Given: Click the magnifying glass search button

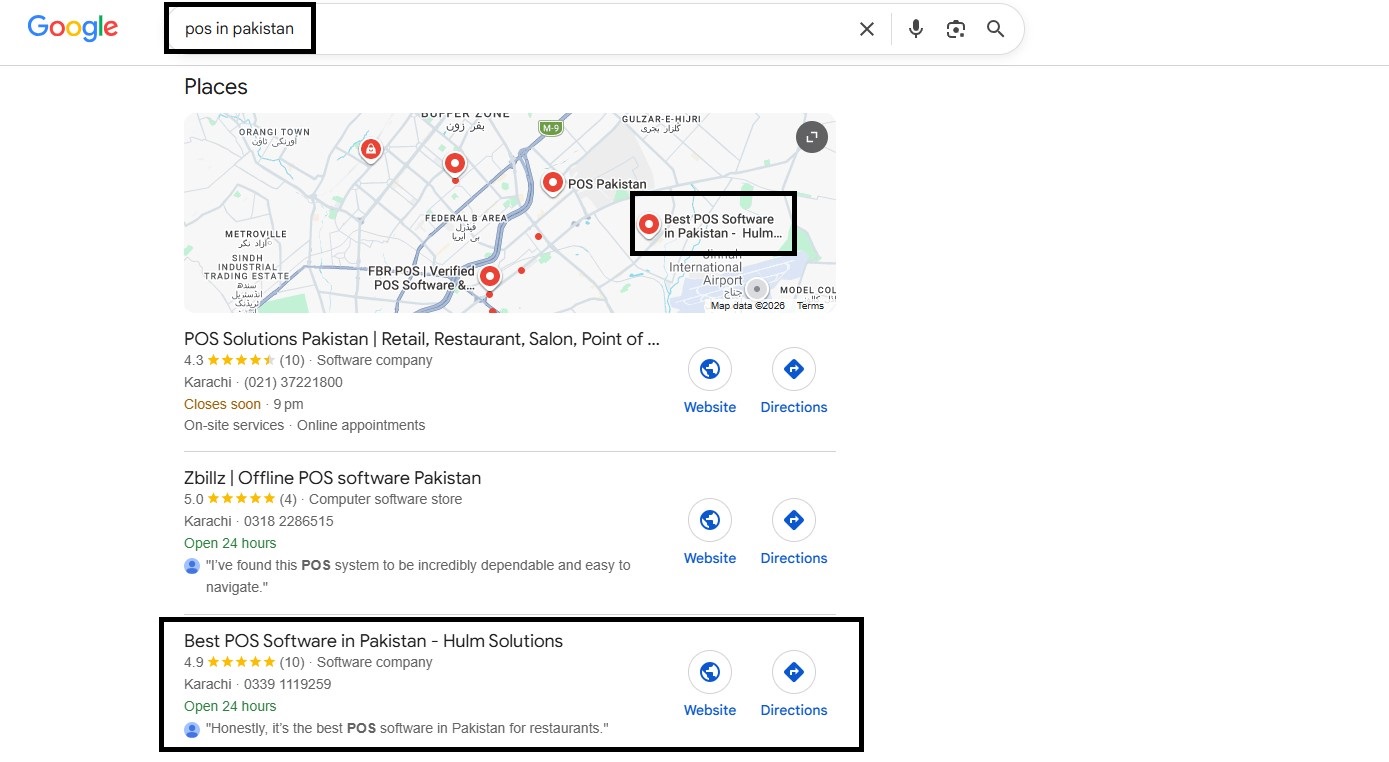Looking at the screenshot, I should [x=995, y=29].
